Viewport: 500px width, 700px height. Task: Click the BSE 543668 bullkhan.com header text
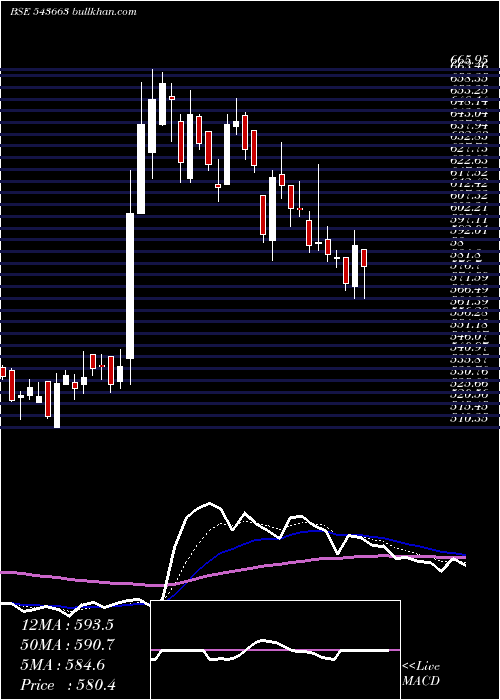tap(73, 12)
